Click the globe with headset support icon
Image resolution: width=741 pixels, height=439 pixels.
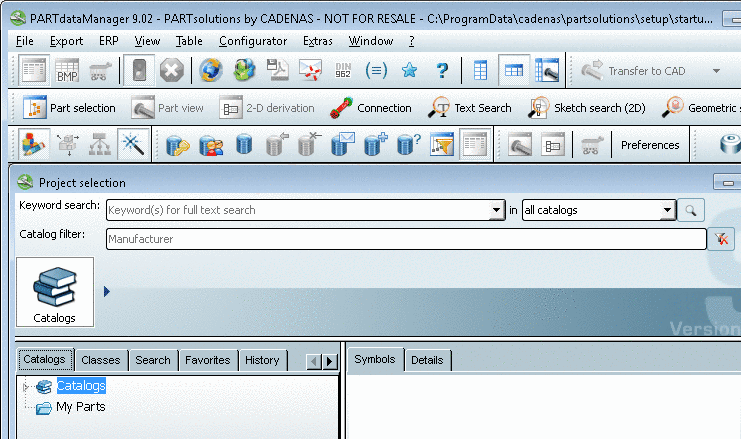244,71
